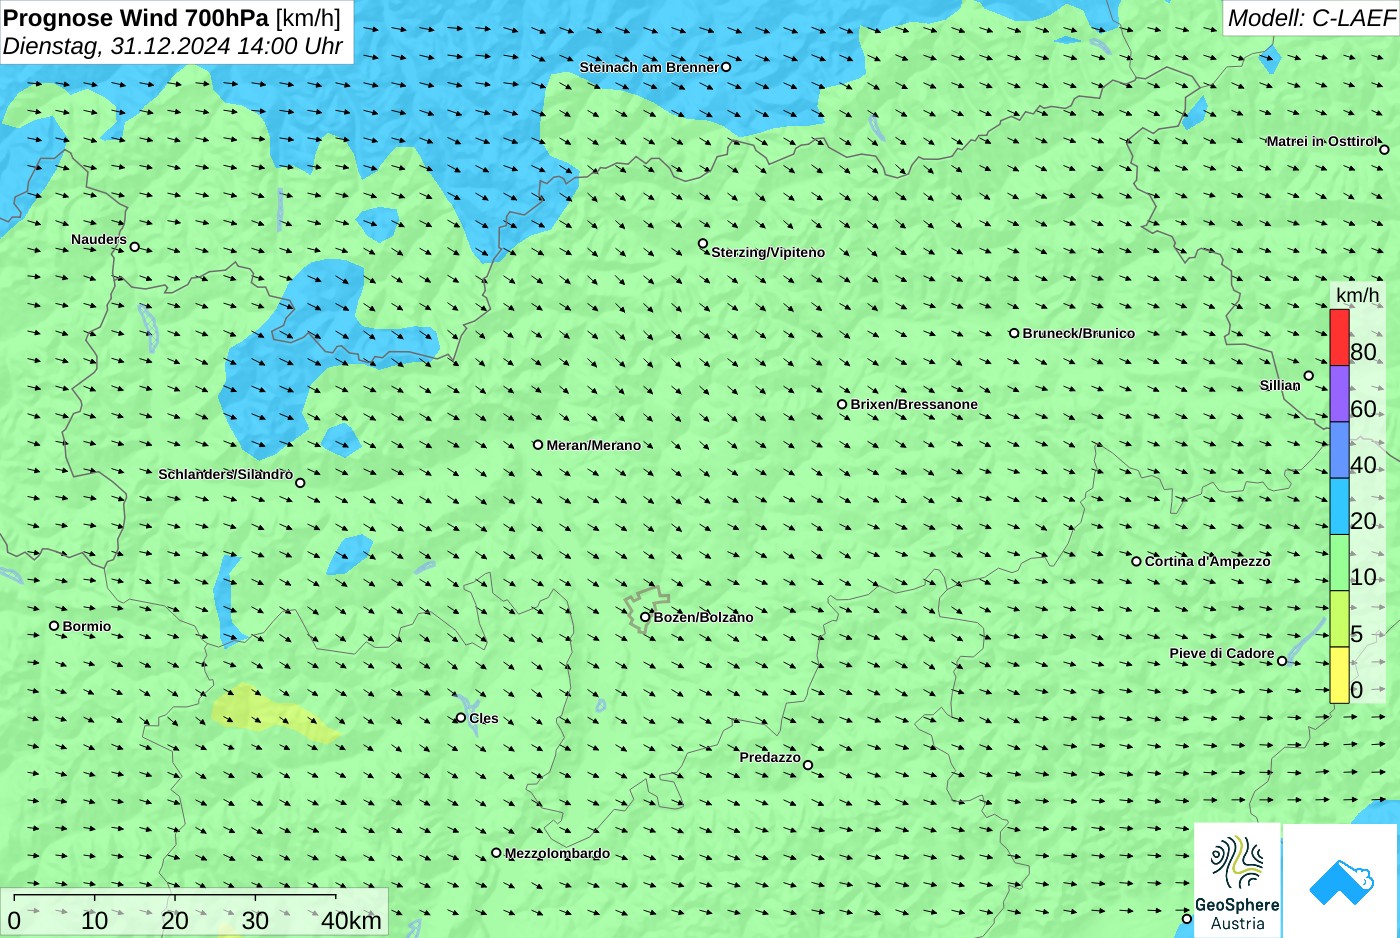
Task: Click the Bozen/Bolzano marker circle
Action: [645, 617]
